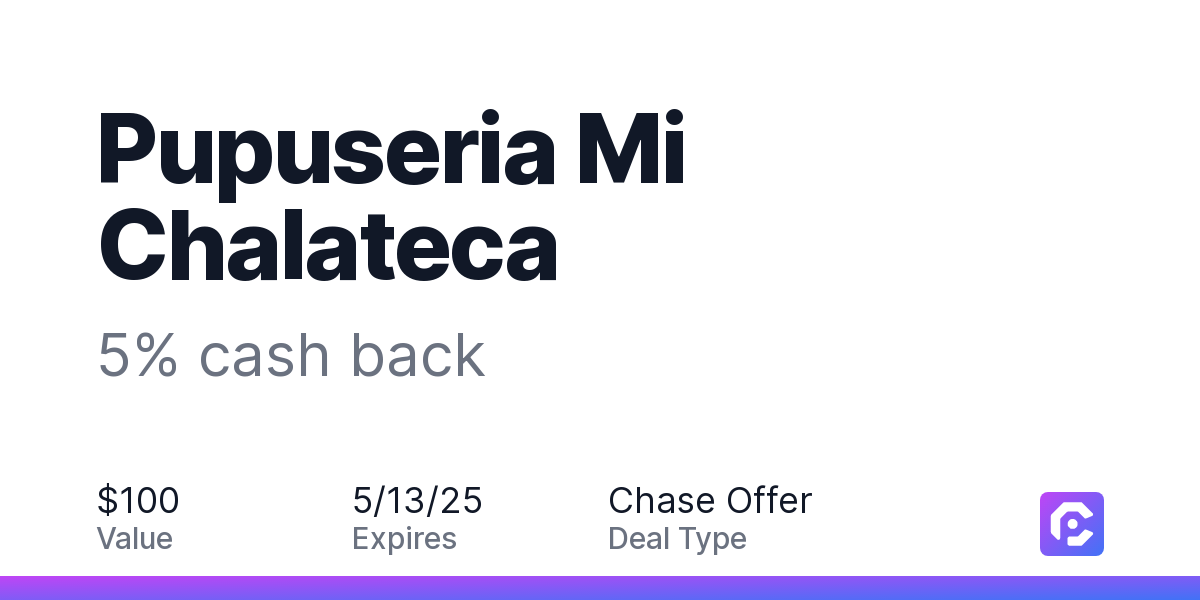Click the Chalateca heading line
Image resolution: width=1200 pixels, height=600 pixels.
point(327,244)
